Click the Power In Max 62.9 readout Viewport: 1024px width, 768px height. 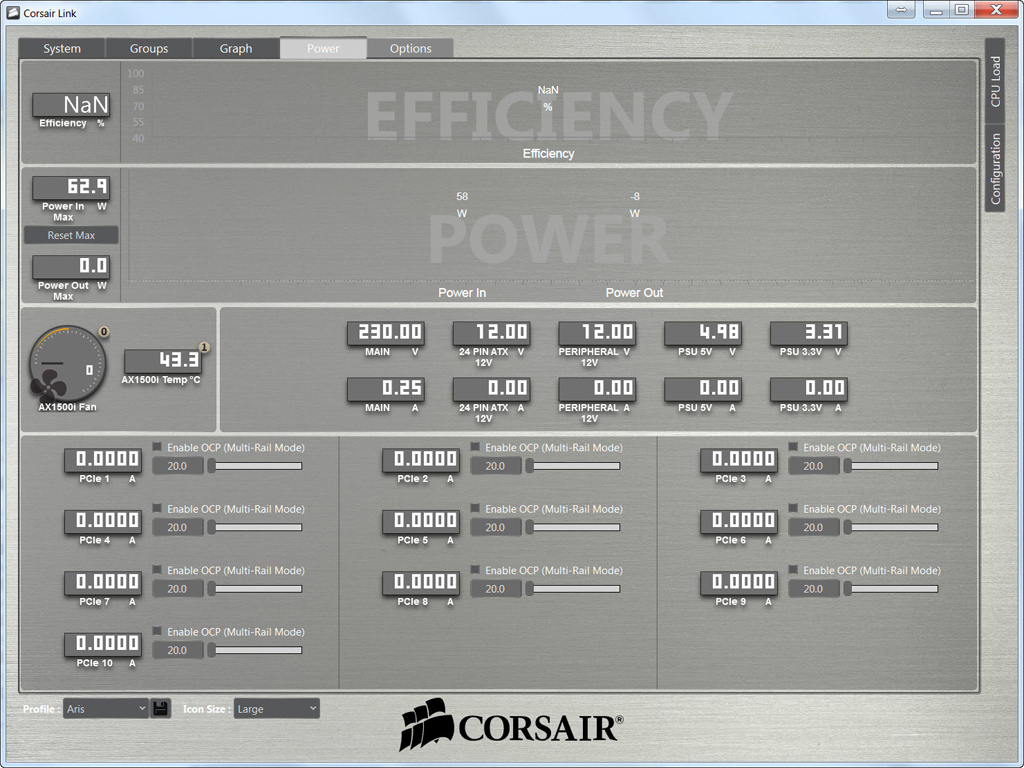click(71, 187)
